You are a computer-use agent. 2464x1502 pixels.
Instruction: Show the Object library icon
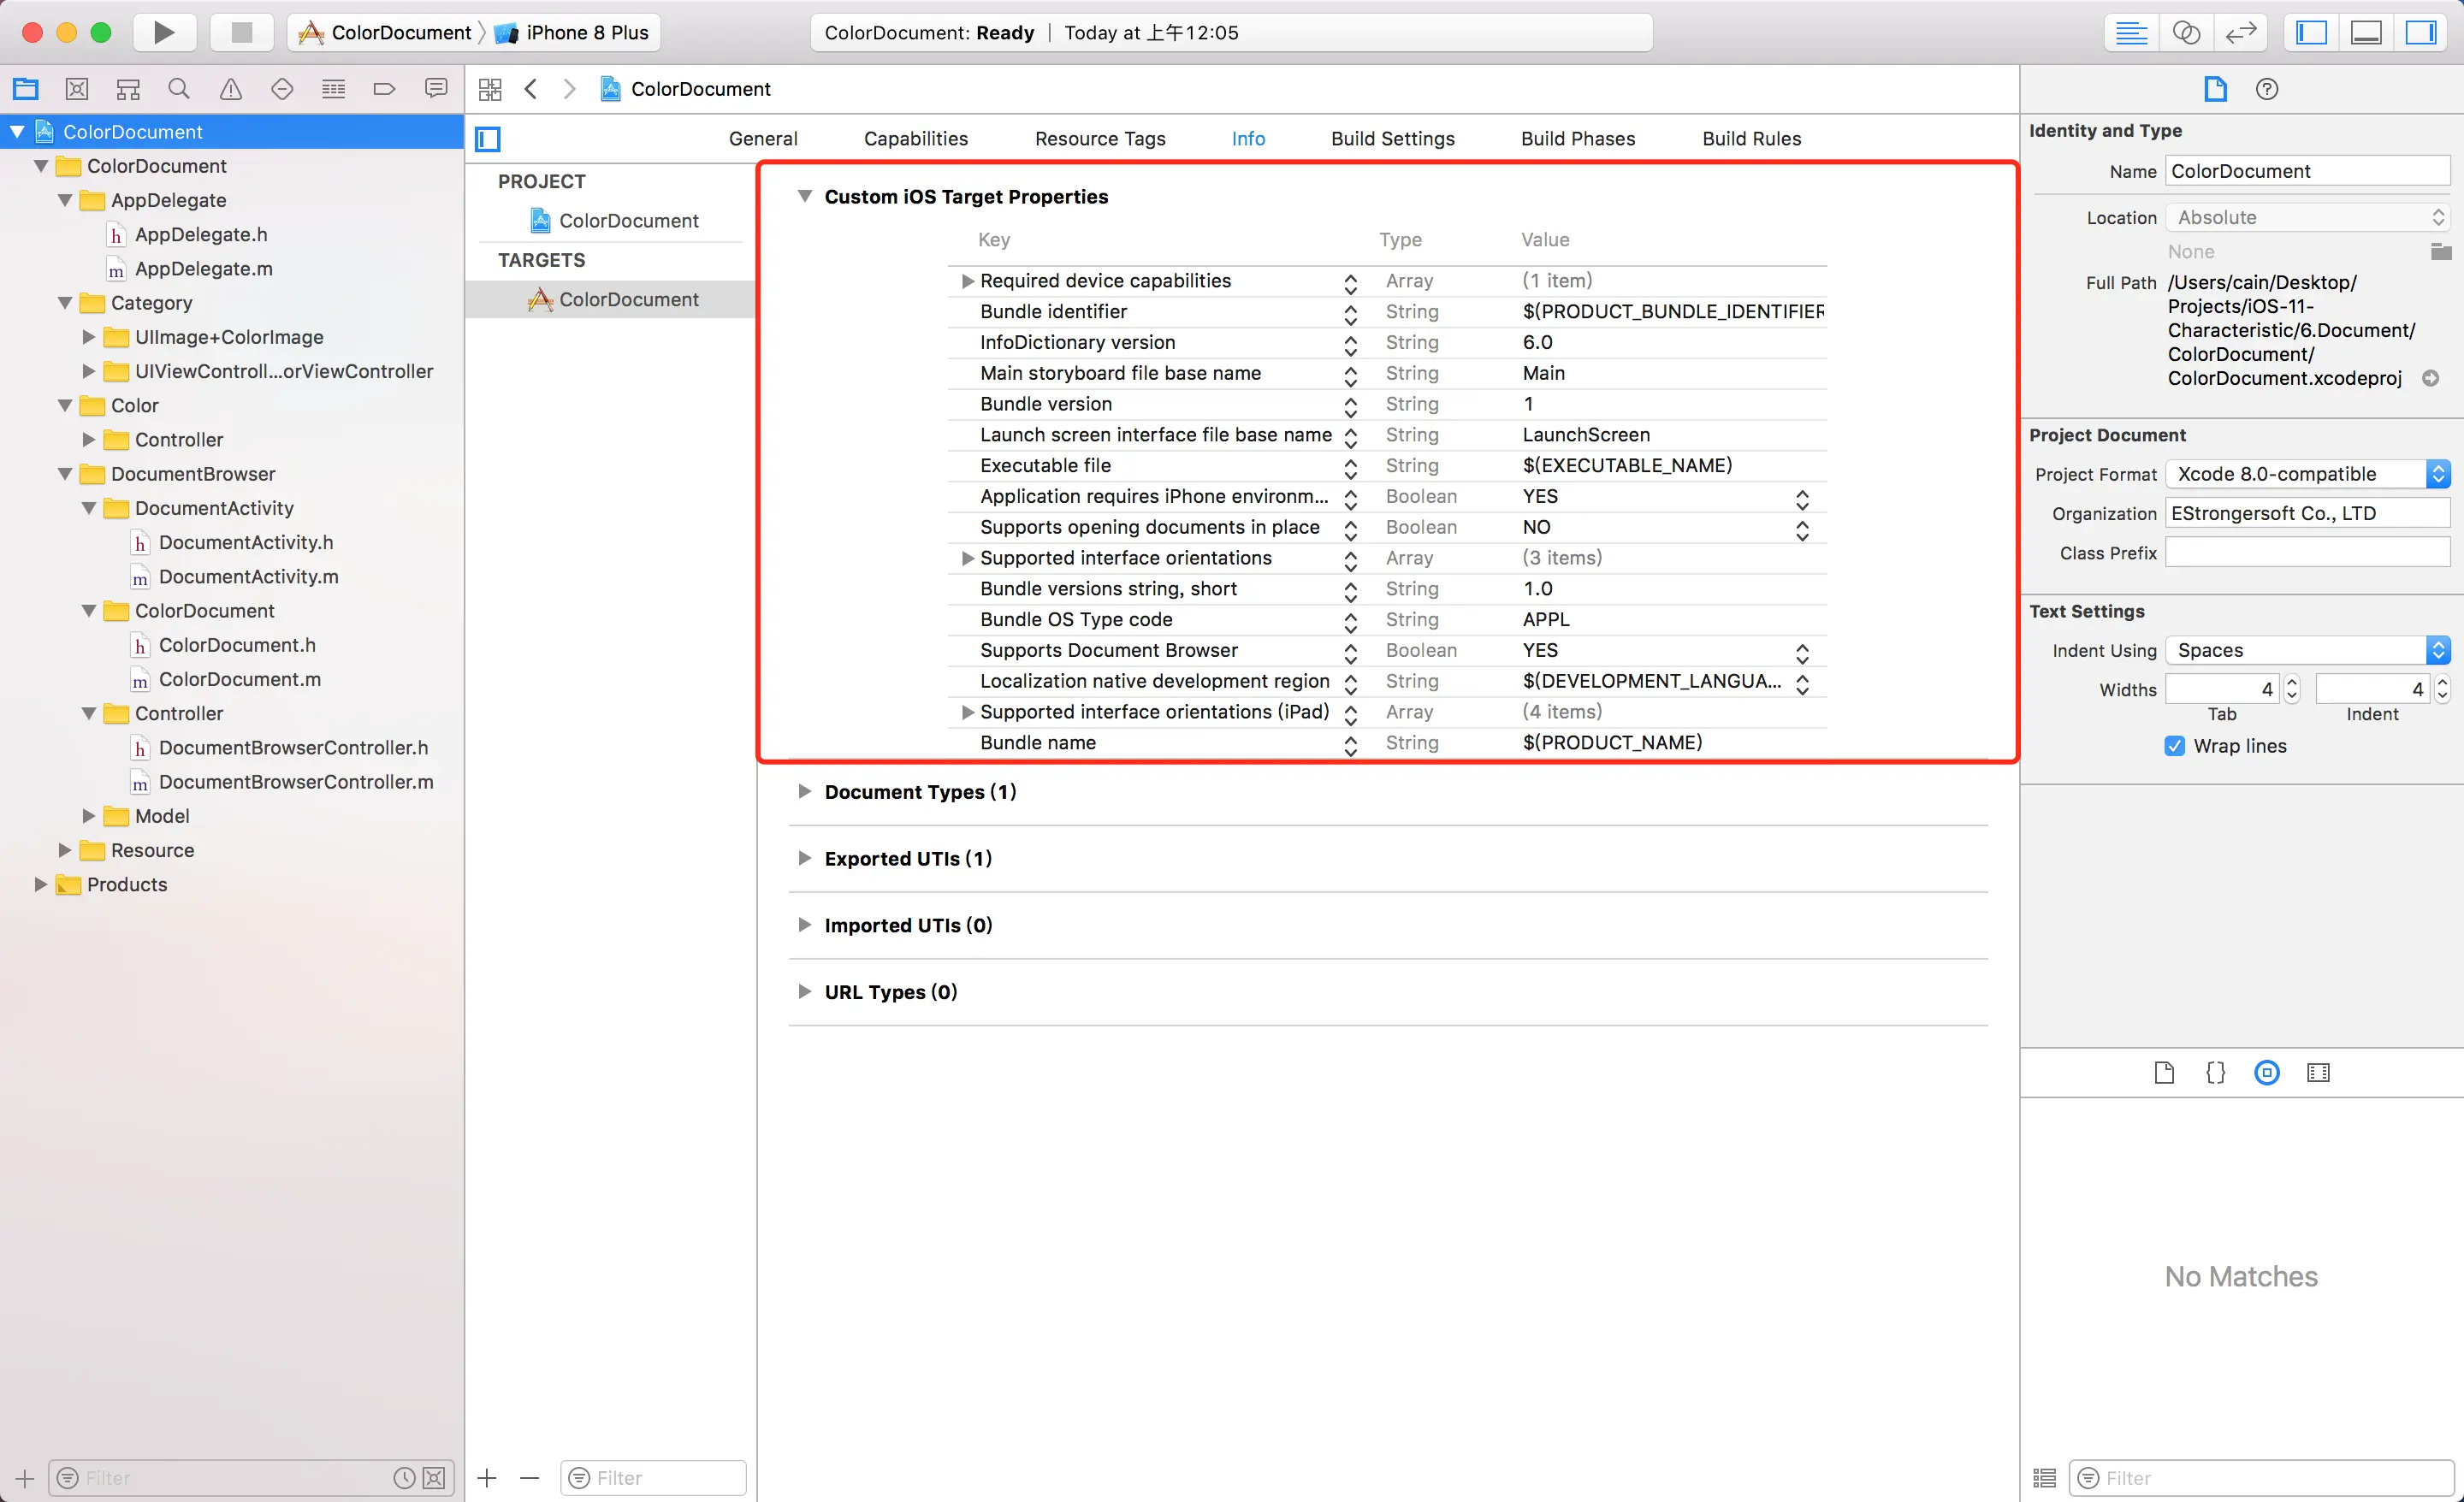(x=2267, y=1073)
